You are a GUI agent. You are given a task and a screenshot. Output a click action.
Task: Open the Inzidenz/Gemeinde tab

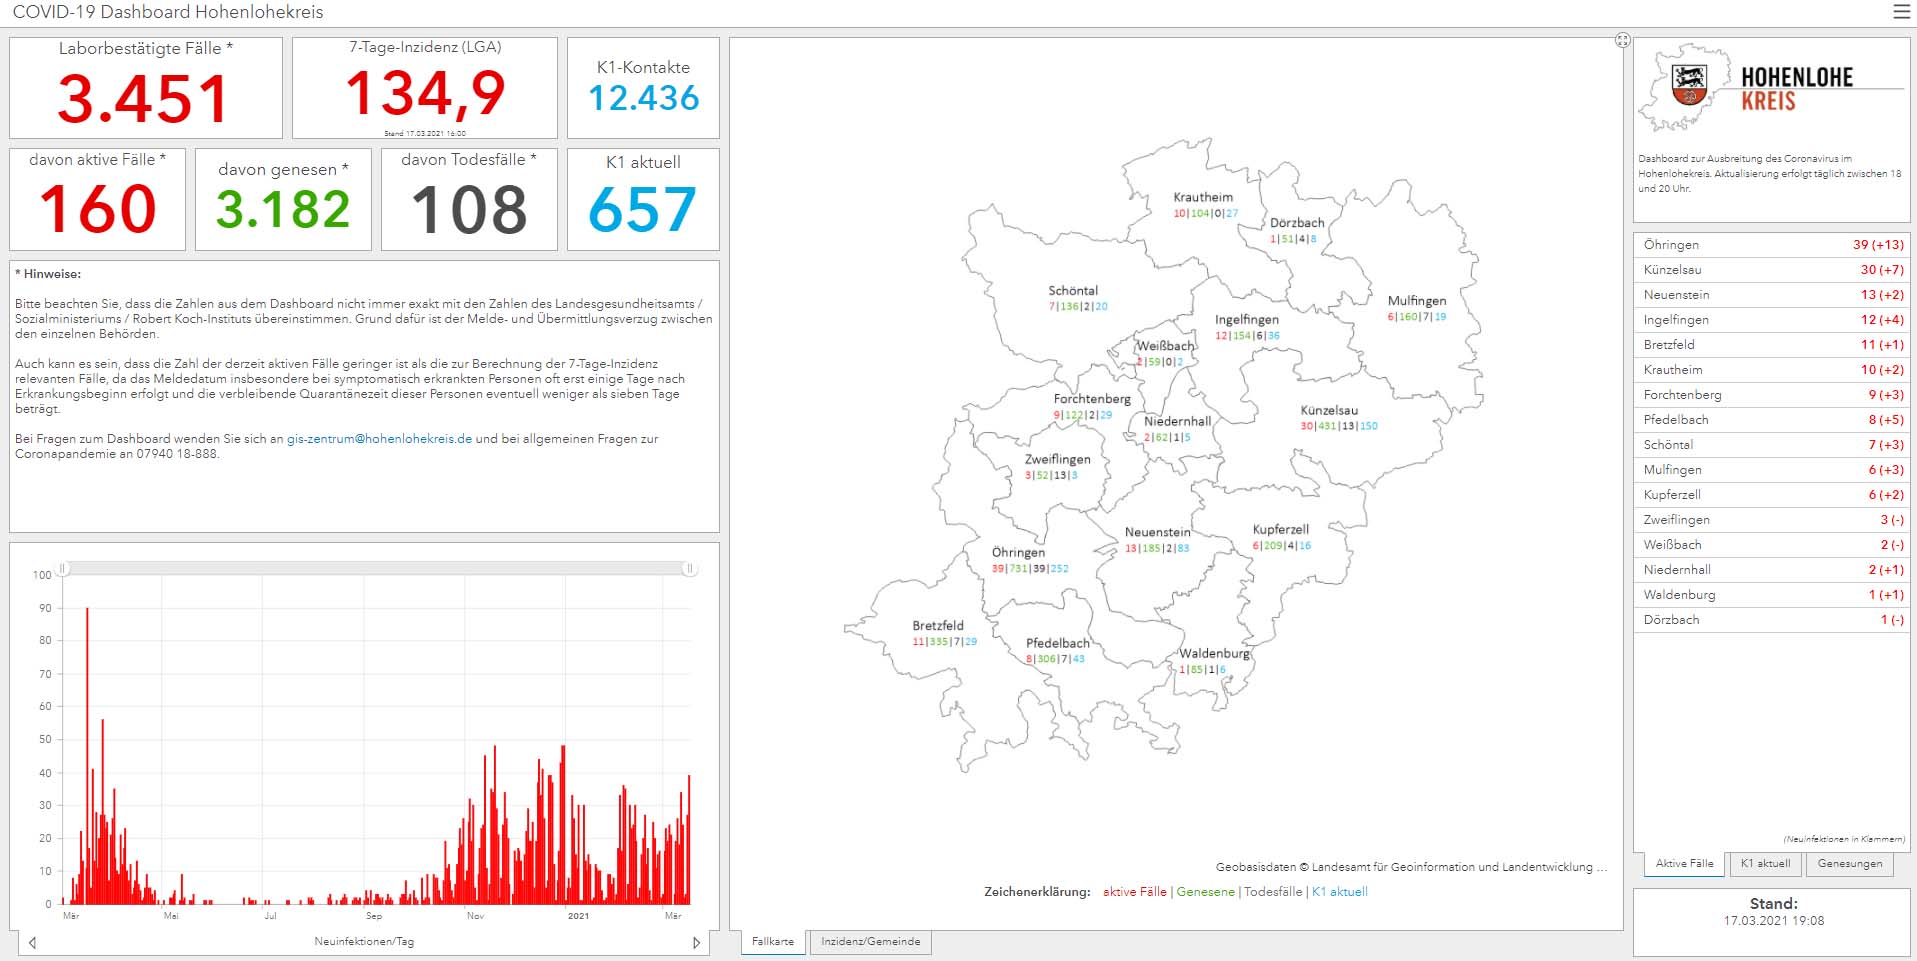pyautogui.click(x=870, y=942)
